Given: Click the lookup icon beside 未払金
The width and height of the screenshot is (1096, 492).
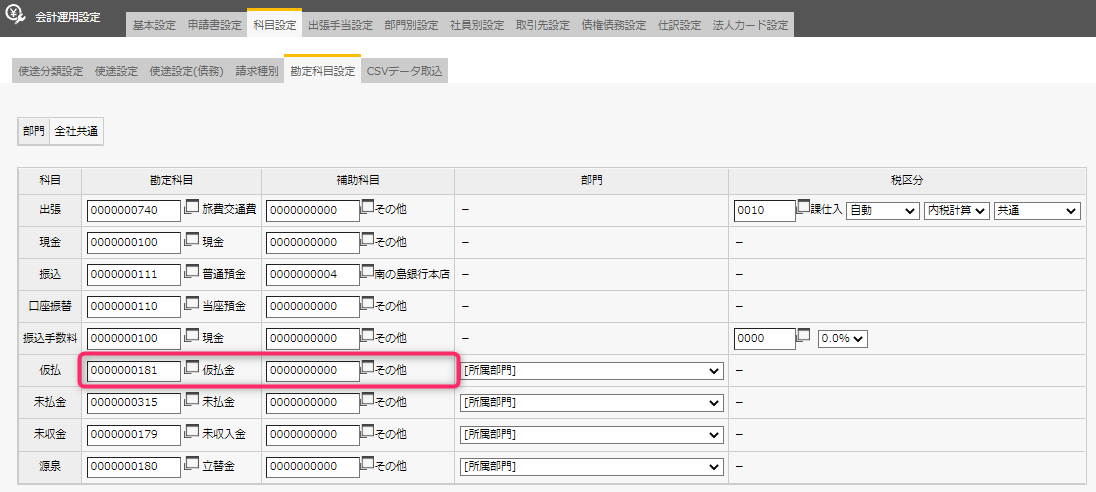Looking at the screenshot, I should [x=192, y=400].
